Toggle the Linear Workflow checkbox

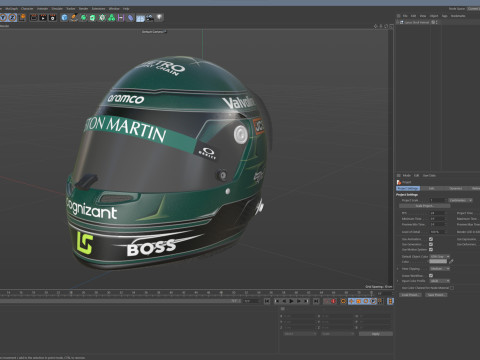pyautogui.click(x=431, y=275)
